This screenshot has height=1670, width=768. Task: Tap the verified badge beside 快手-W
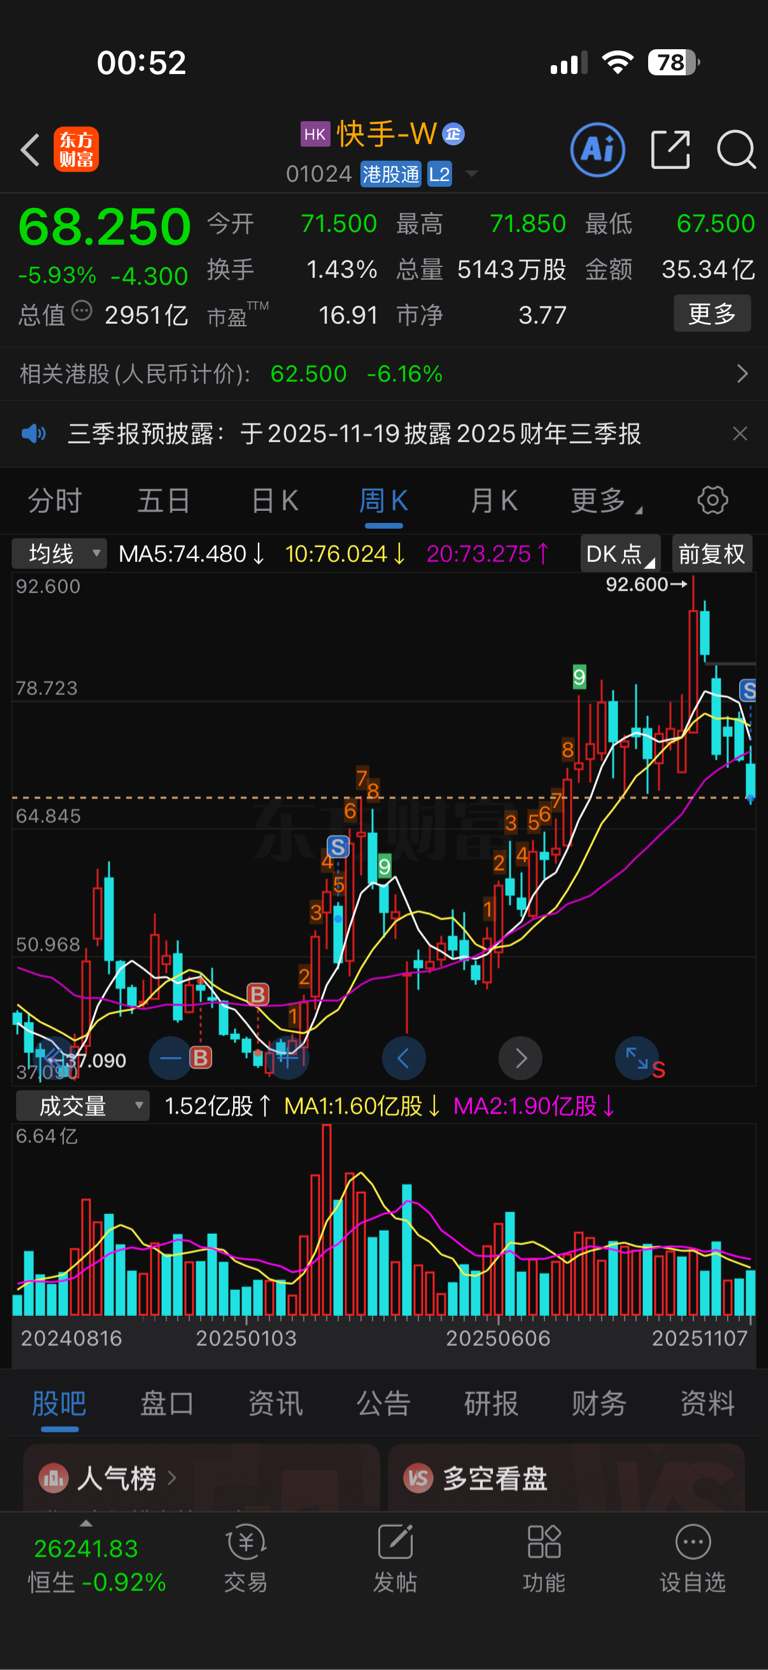(453, 134)
